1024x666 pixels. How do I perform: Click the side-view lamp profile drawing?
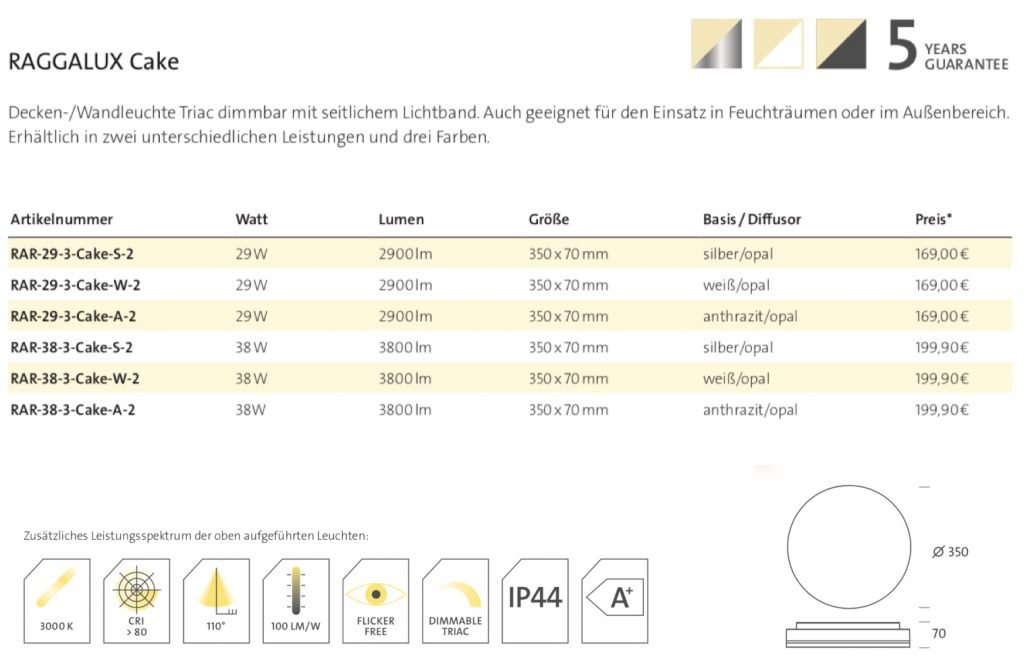pos(848,635)
